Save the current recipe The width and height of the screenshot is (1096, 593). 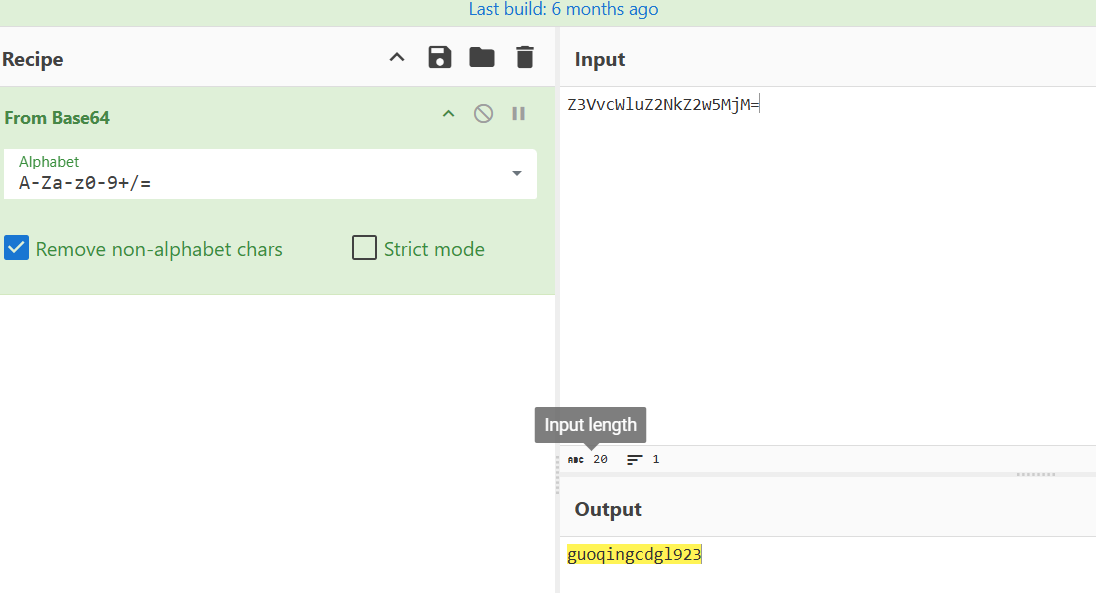(440, 57)
